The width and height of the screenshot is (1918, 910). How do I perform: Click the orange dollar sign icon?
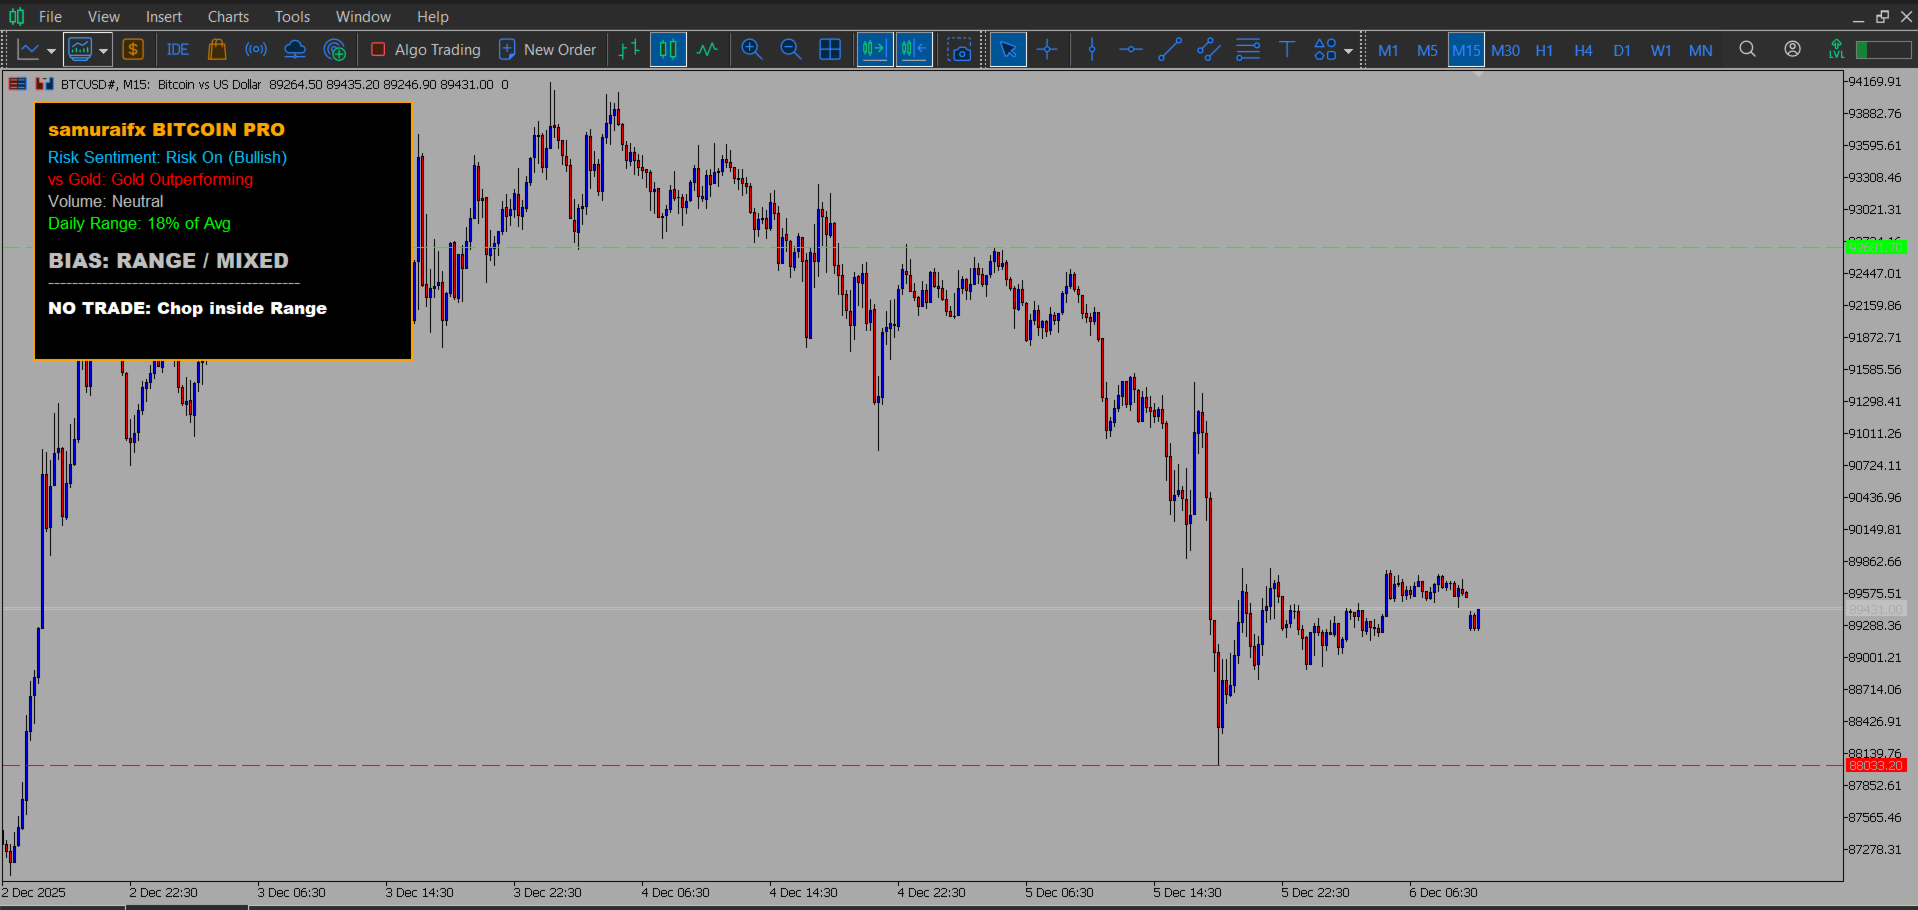[133, 49]
